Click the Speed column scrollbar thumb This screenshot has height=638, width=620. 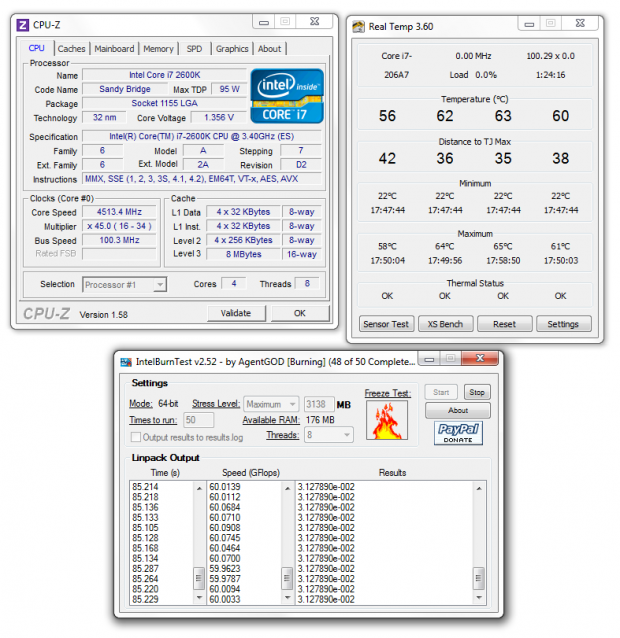pos(287,578)
